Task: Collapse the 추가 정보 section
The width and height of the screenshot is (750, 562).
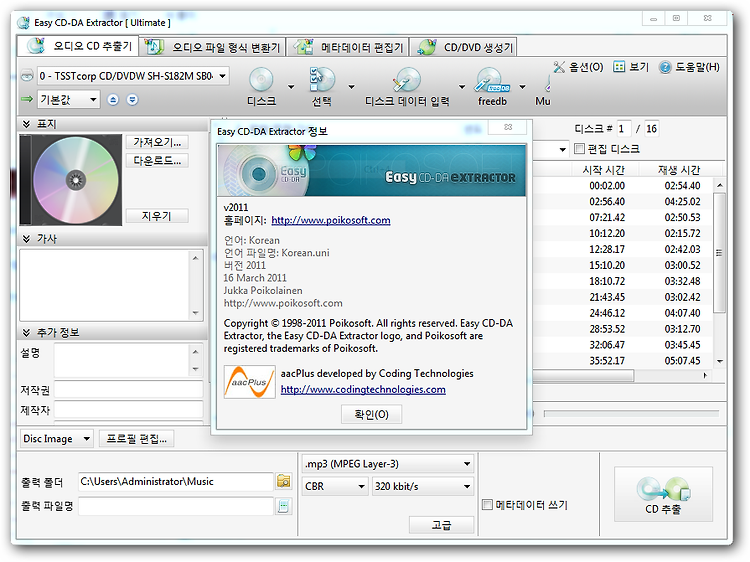Action: tap(26, 332)
